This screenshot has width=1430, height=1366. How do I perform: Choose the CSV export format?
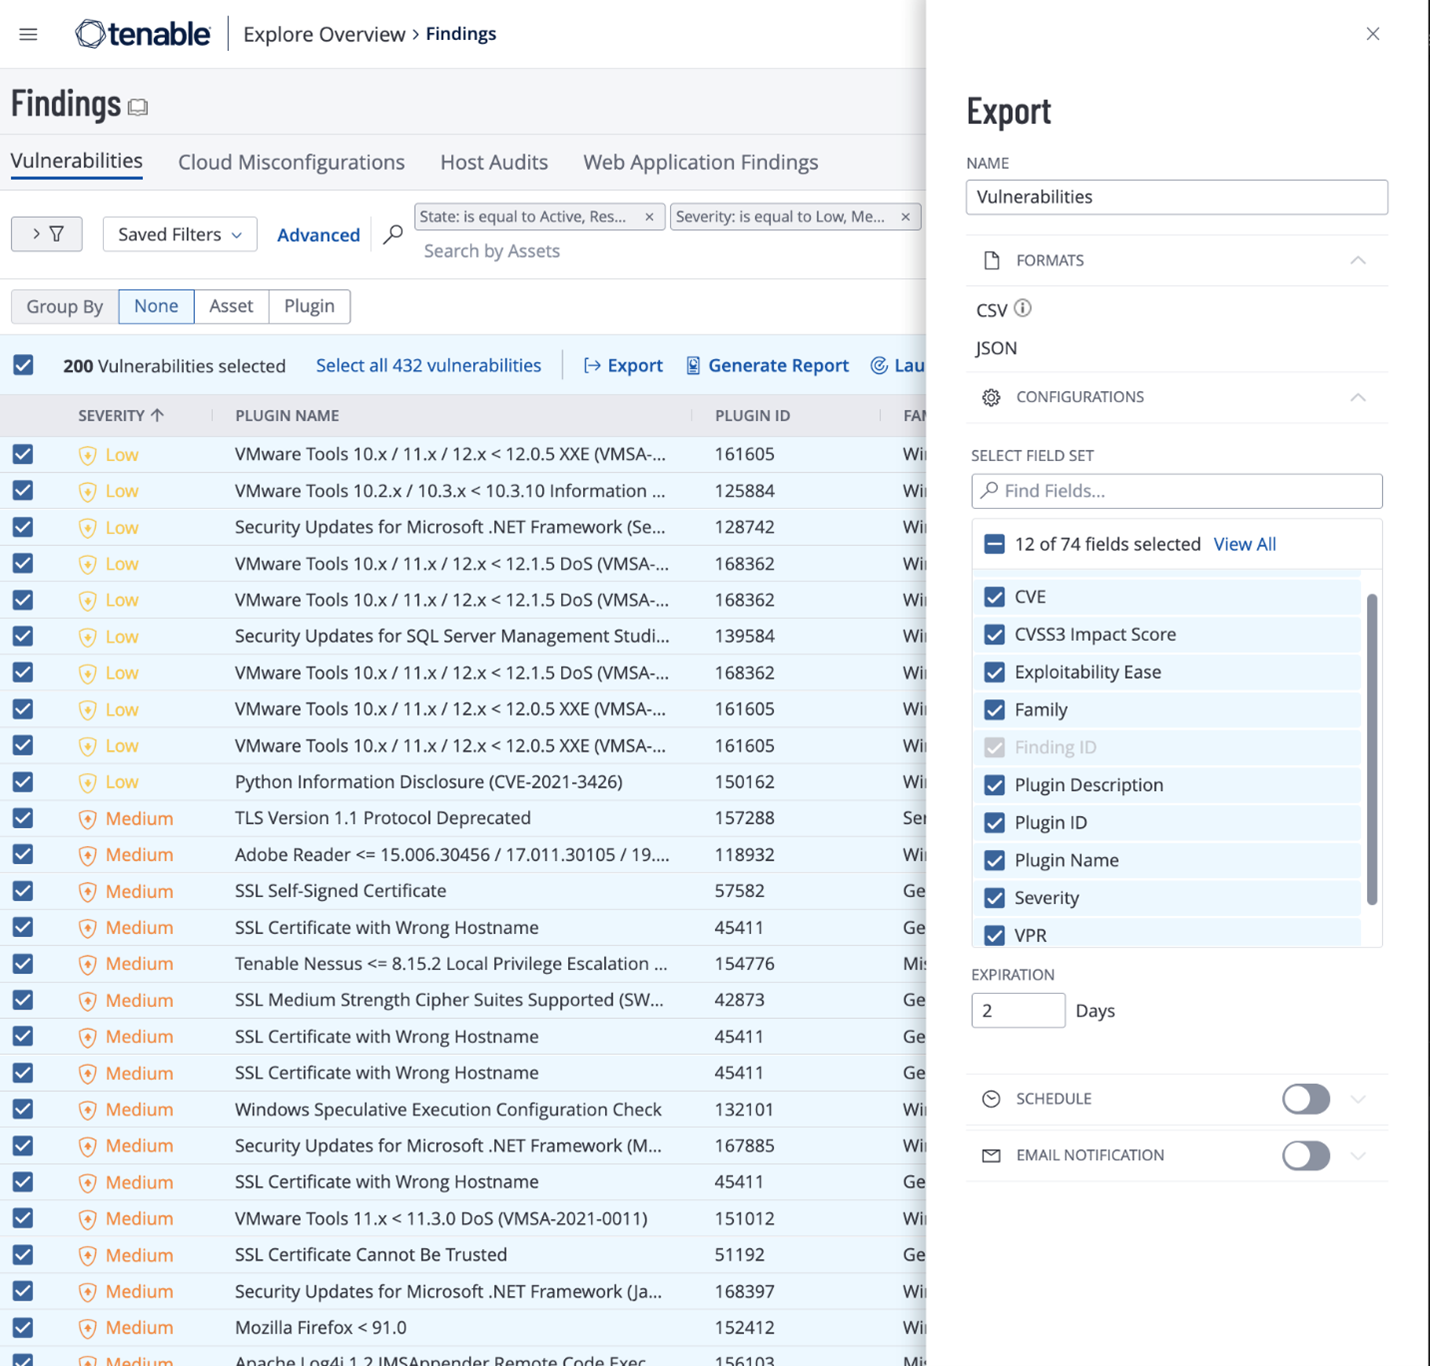[x=992, y=310]
